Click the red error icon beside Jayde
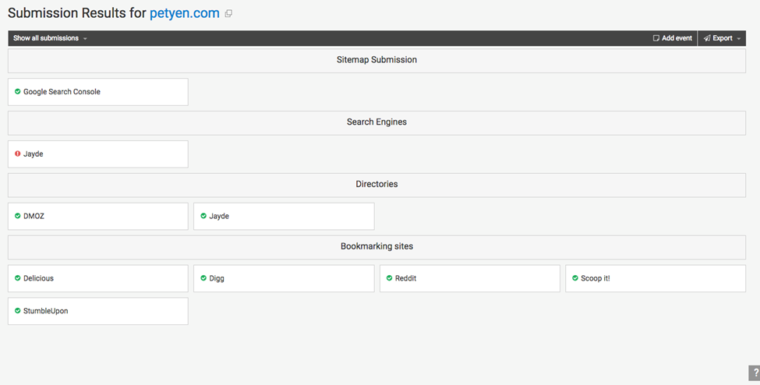760x385 pixels. click(17, 154)
